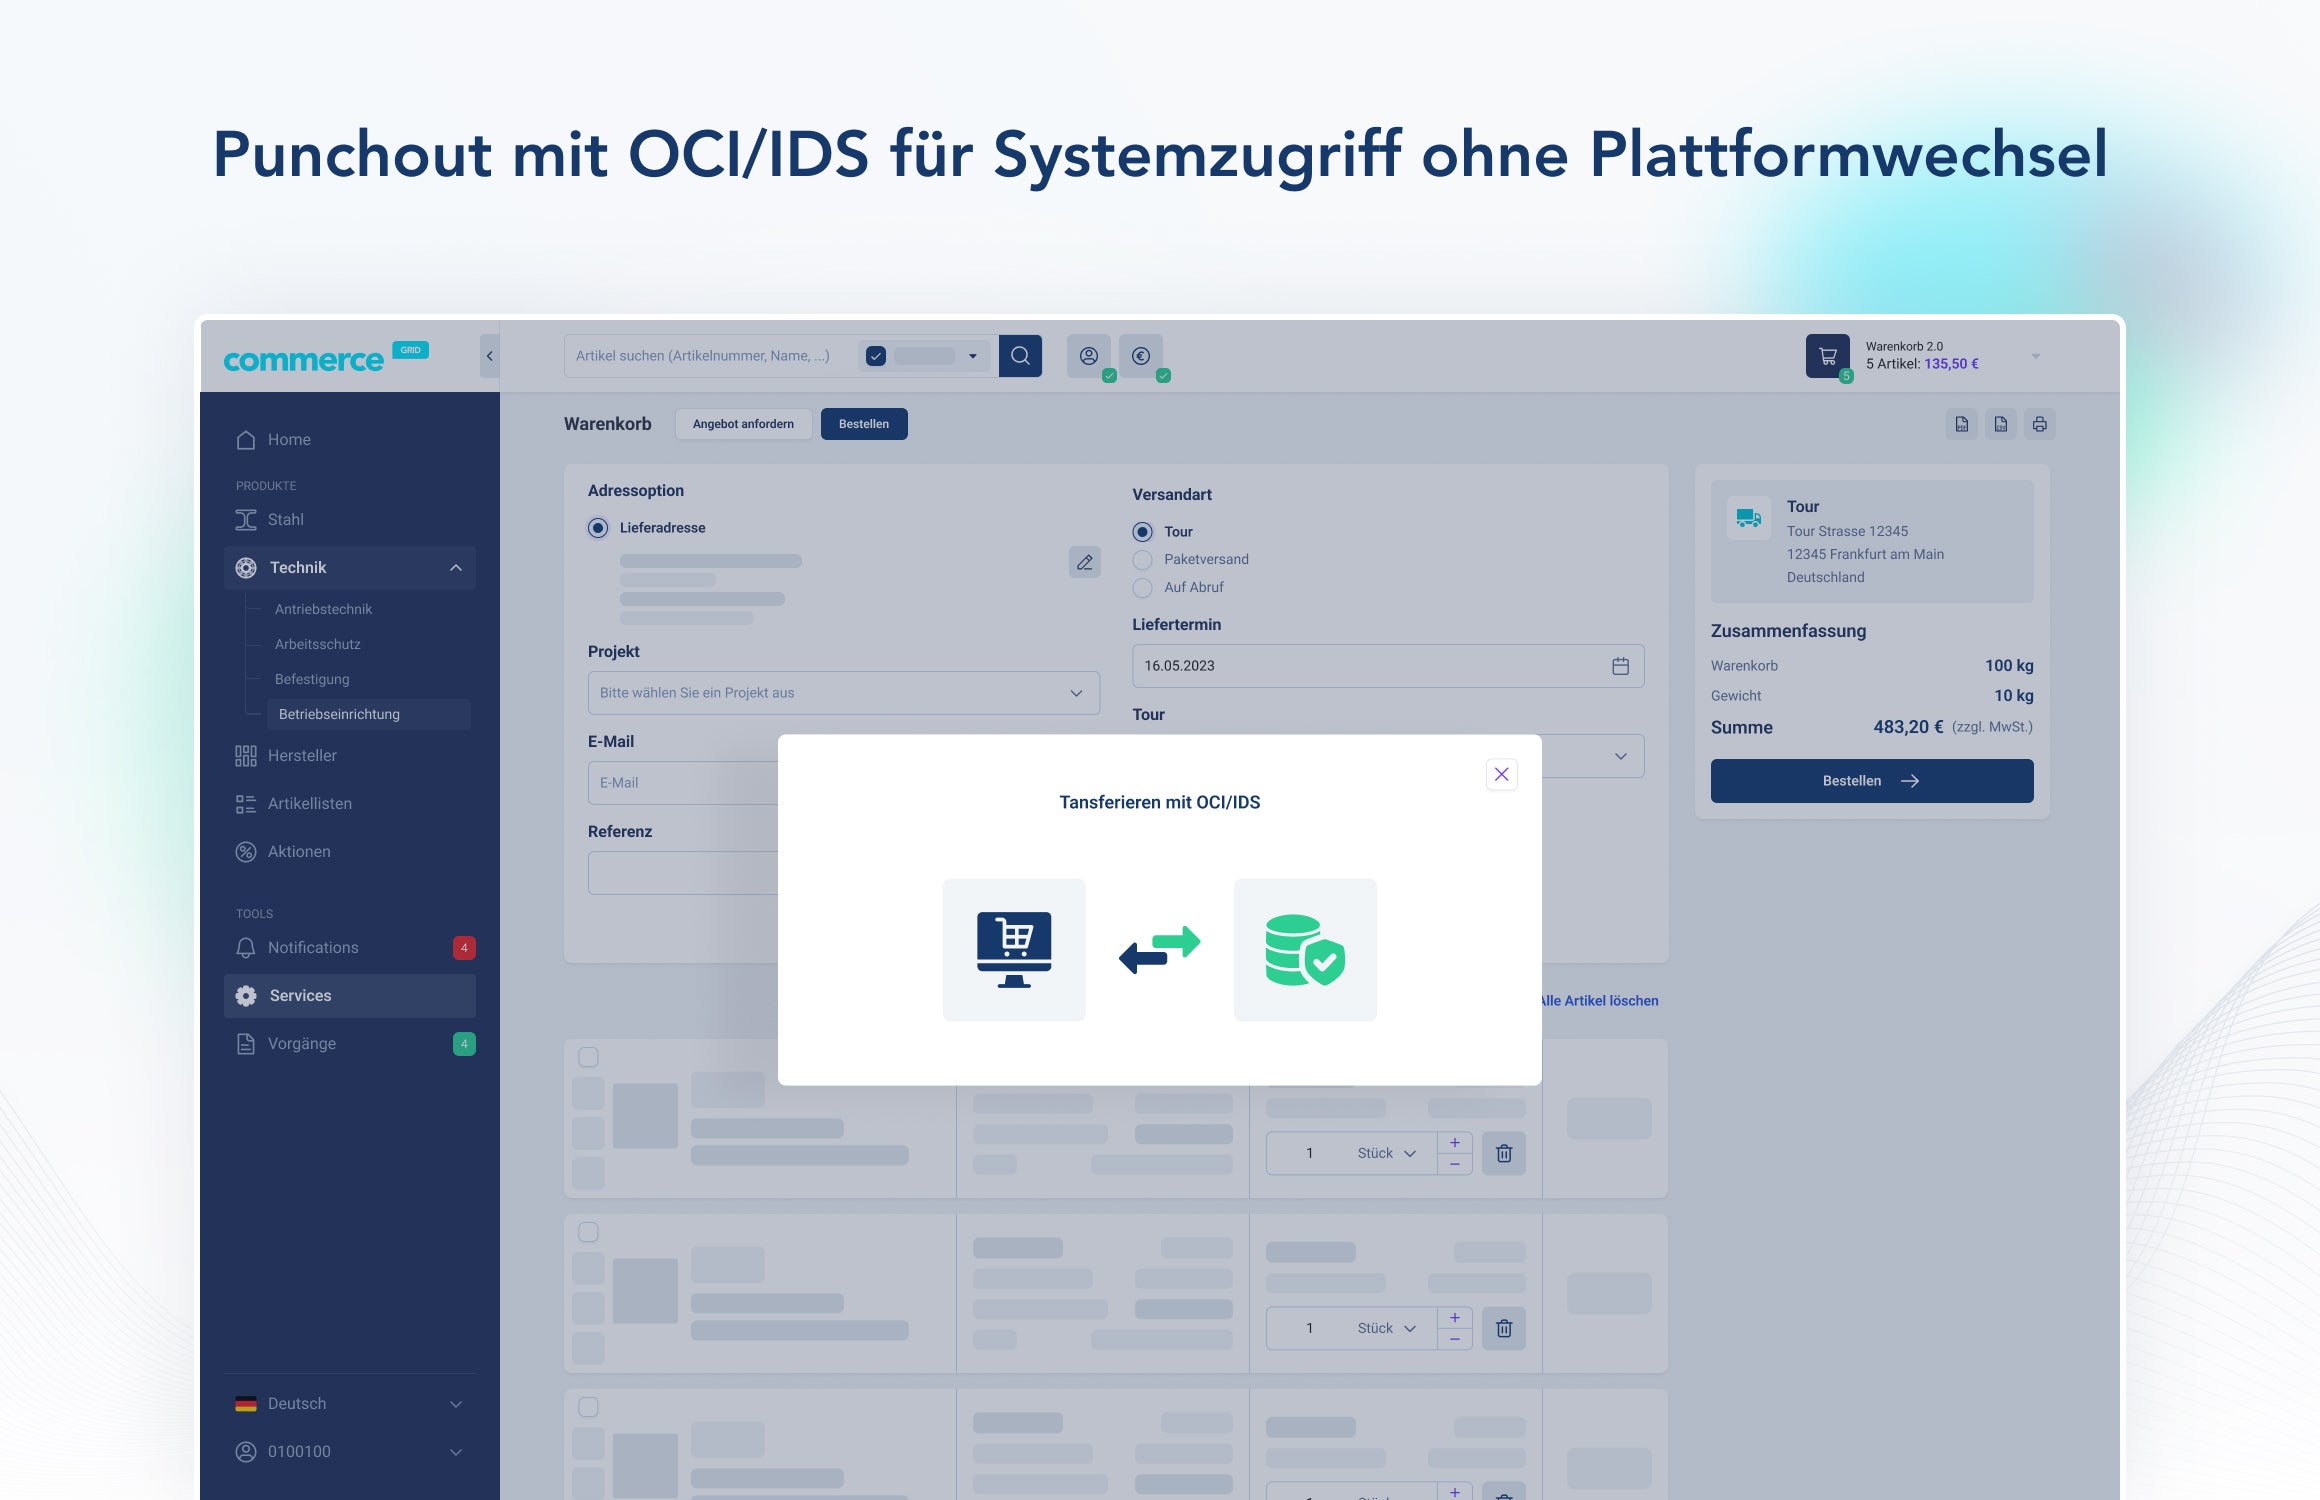This screenshot has width=2320, height=1500.
Task: Open the user account icon in top bar
Action: click(x=1089, y=356)
